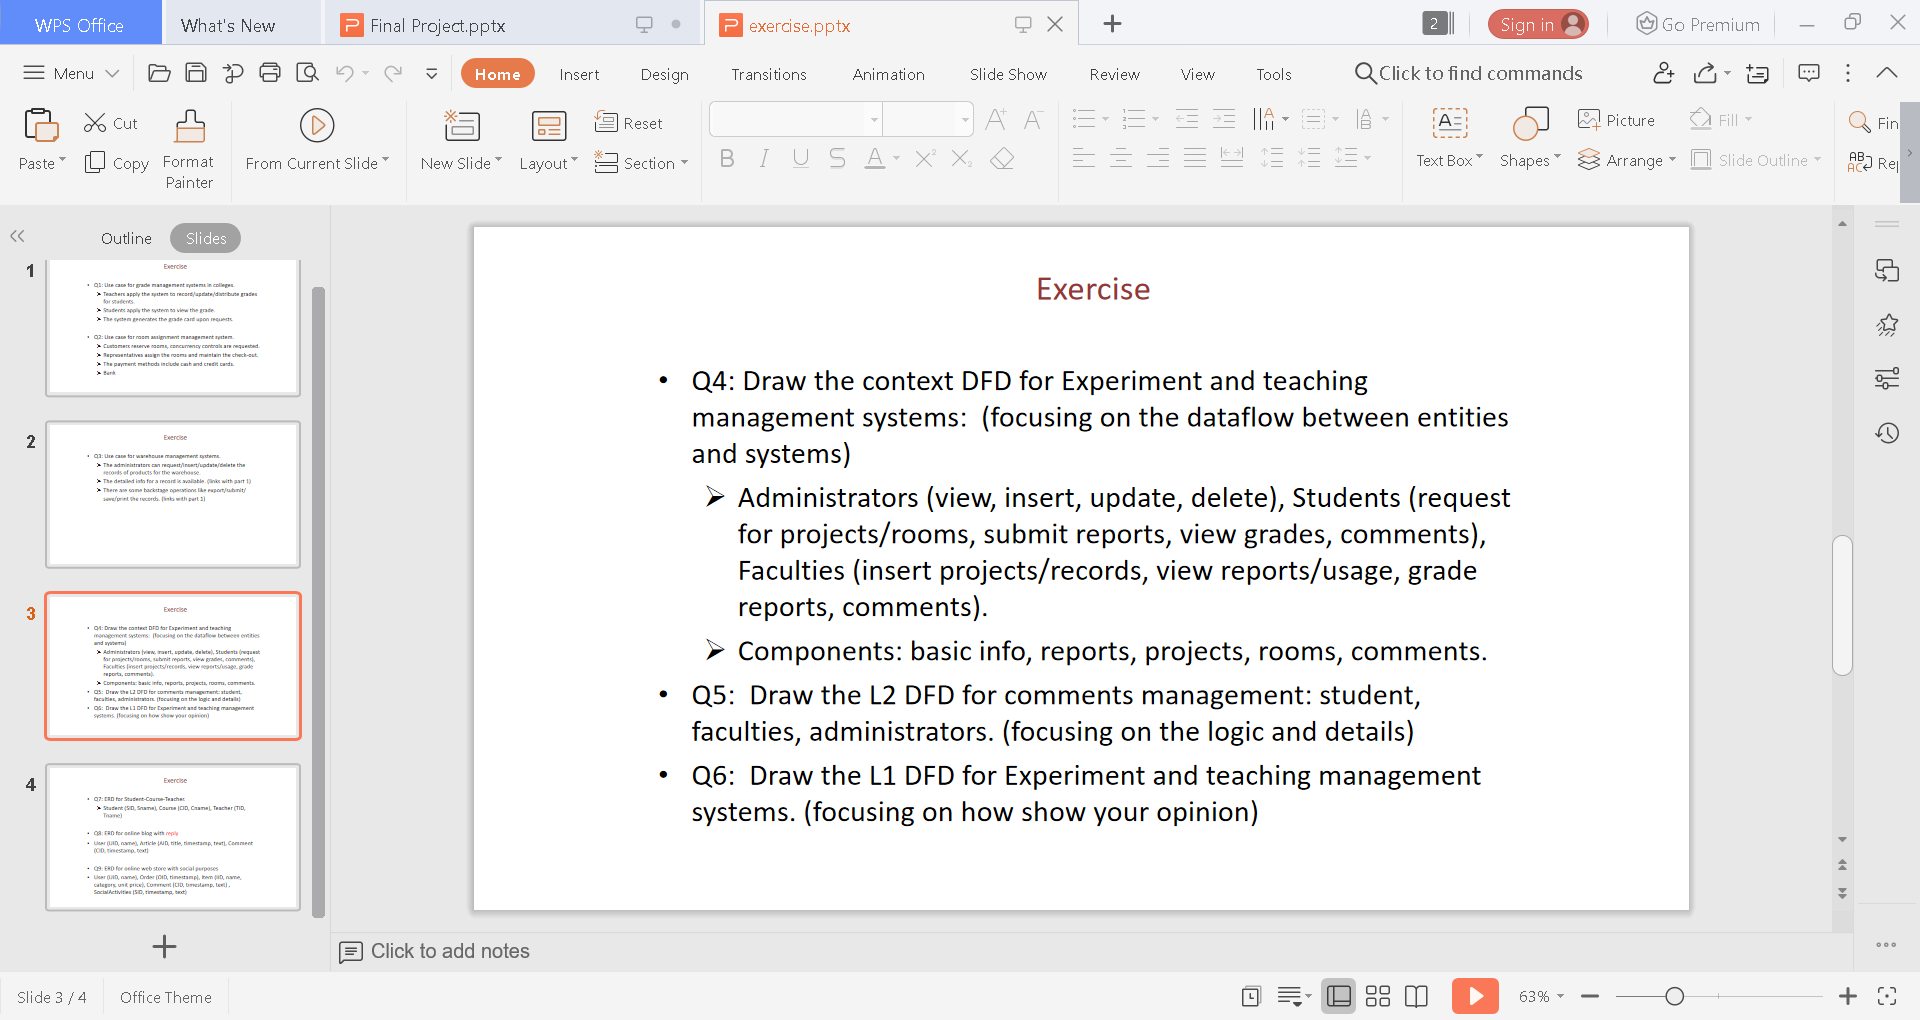The image size is (1920, 1020).
Task: Click the Print icon in quick toolbar
Action: pos(270,73)
